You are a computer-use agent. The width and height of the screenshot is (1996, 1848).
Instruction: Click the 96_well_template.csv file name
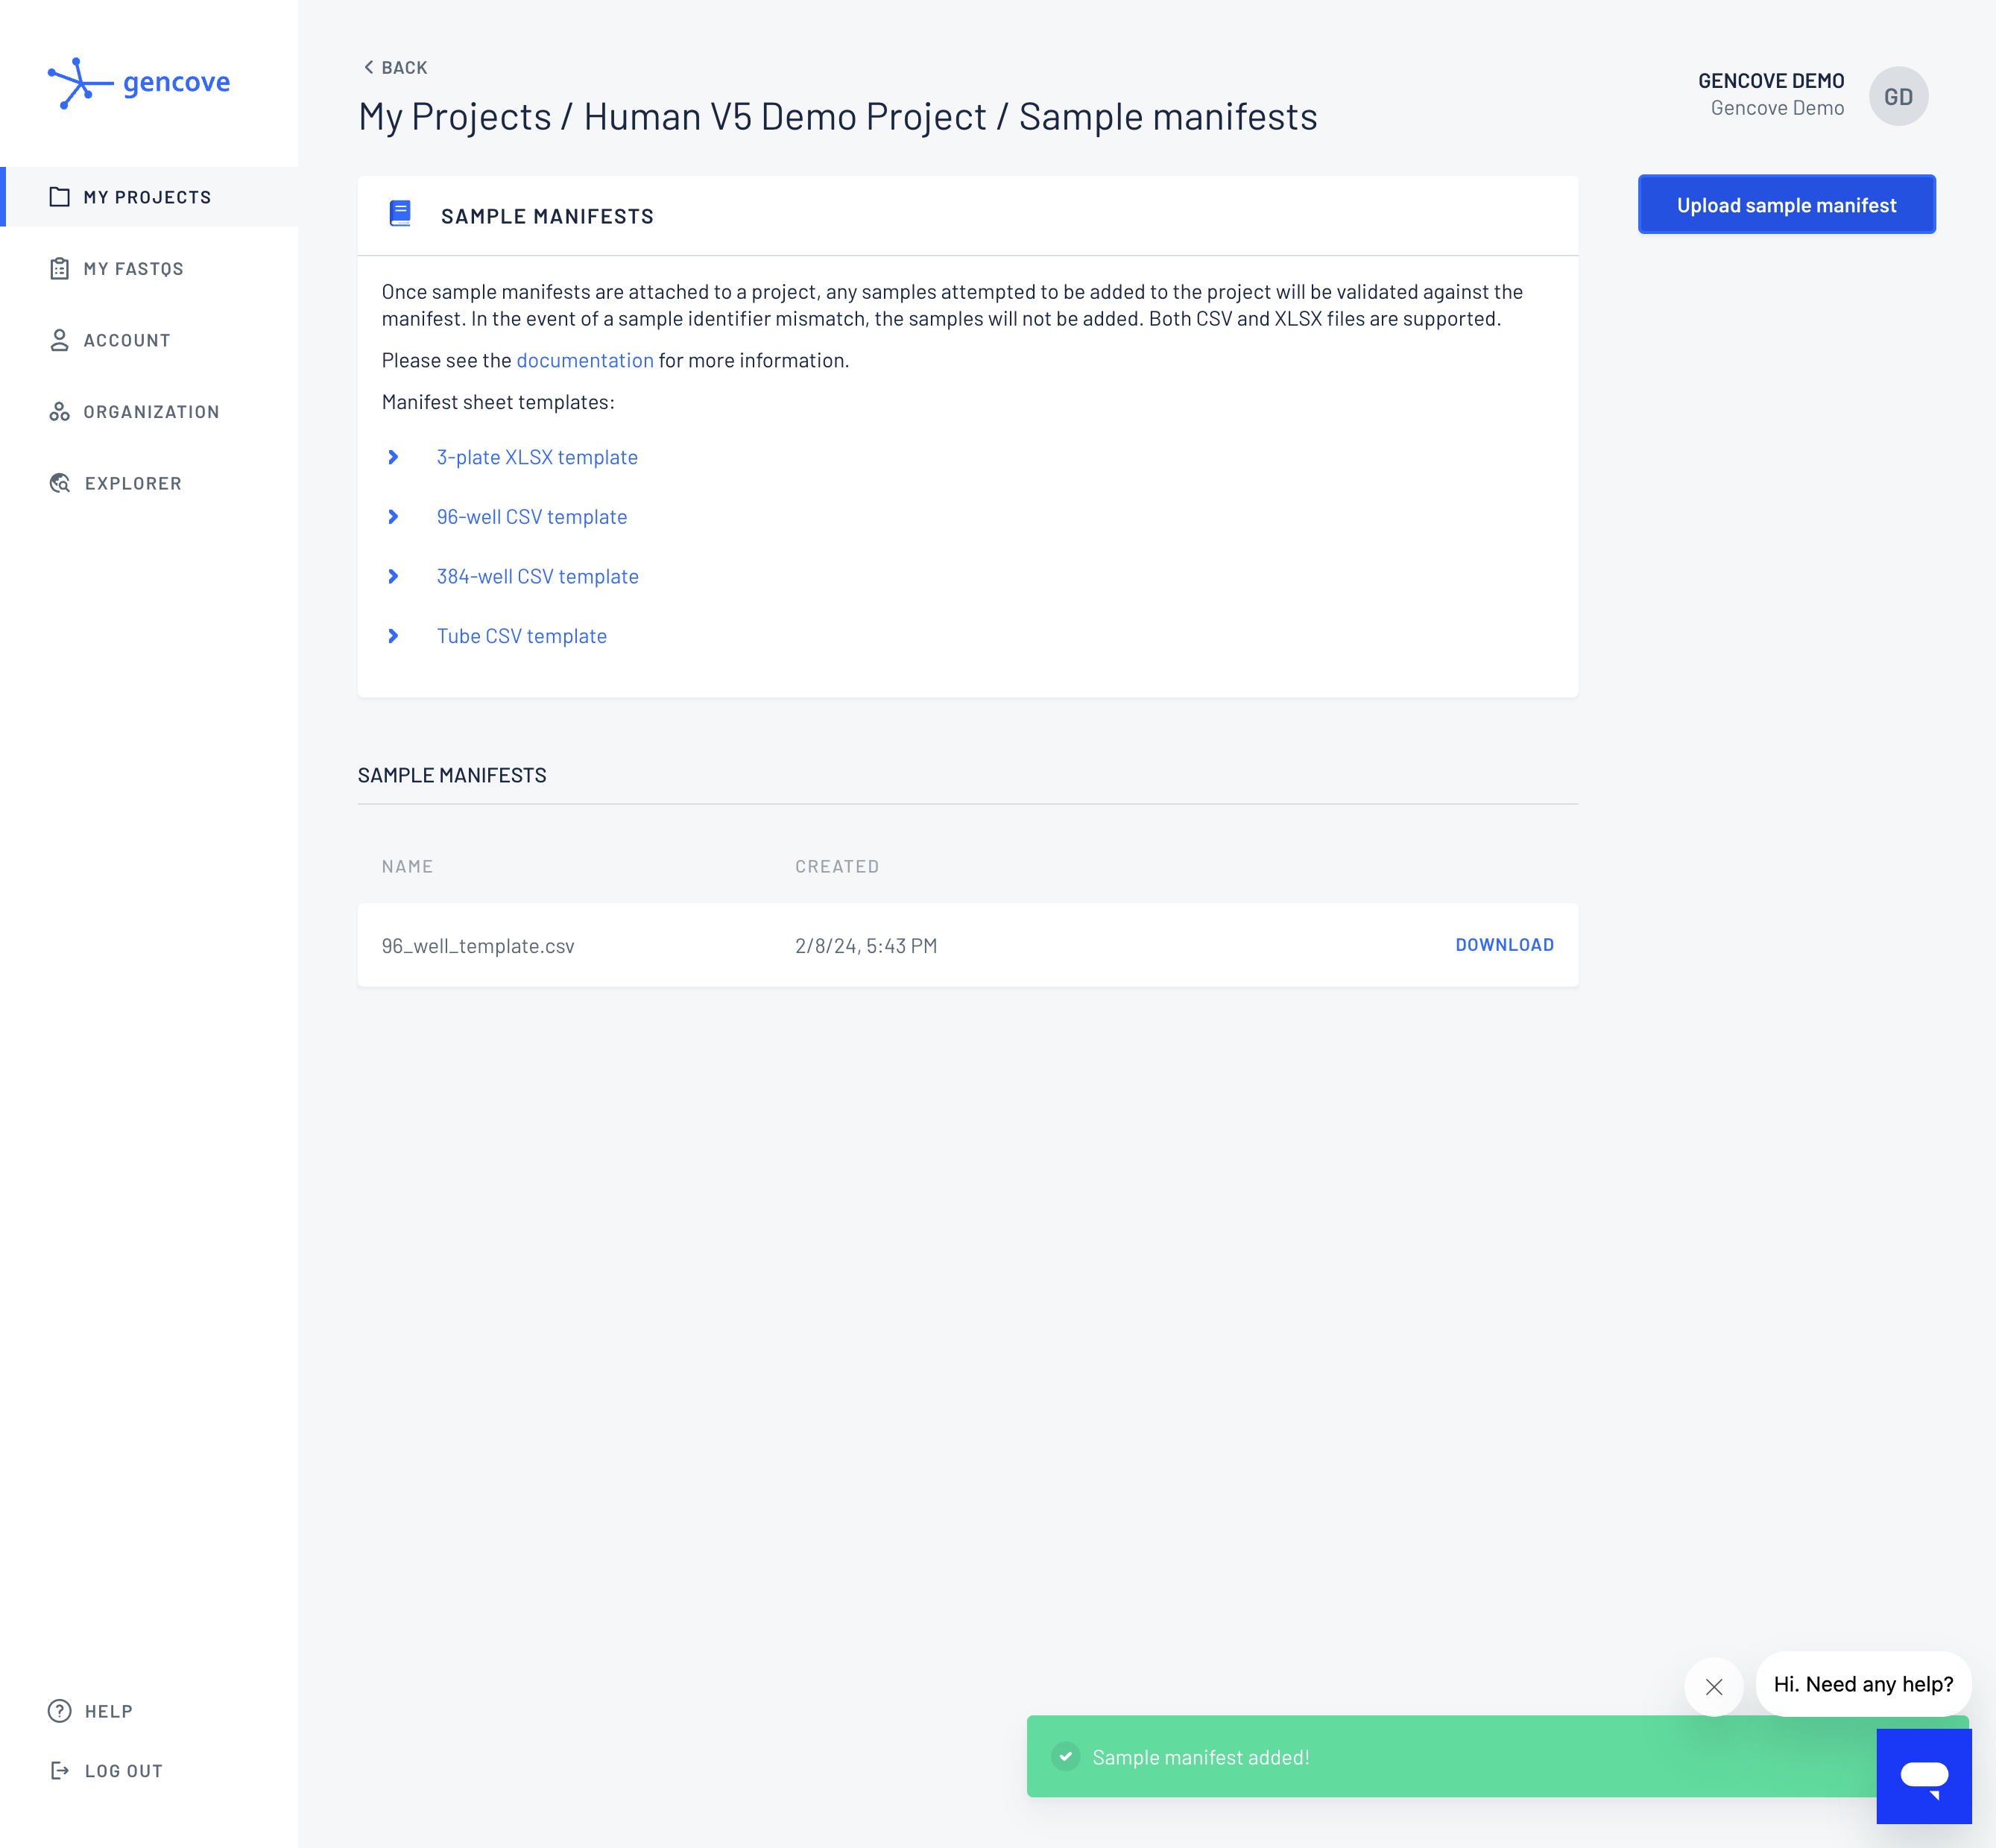point(478,946)
